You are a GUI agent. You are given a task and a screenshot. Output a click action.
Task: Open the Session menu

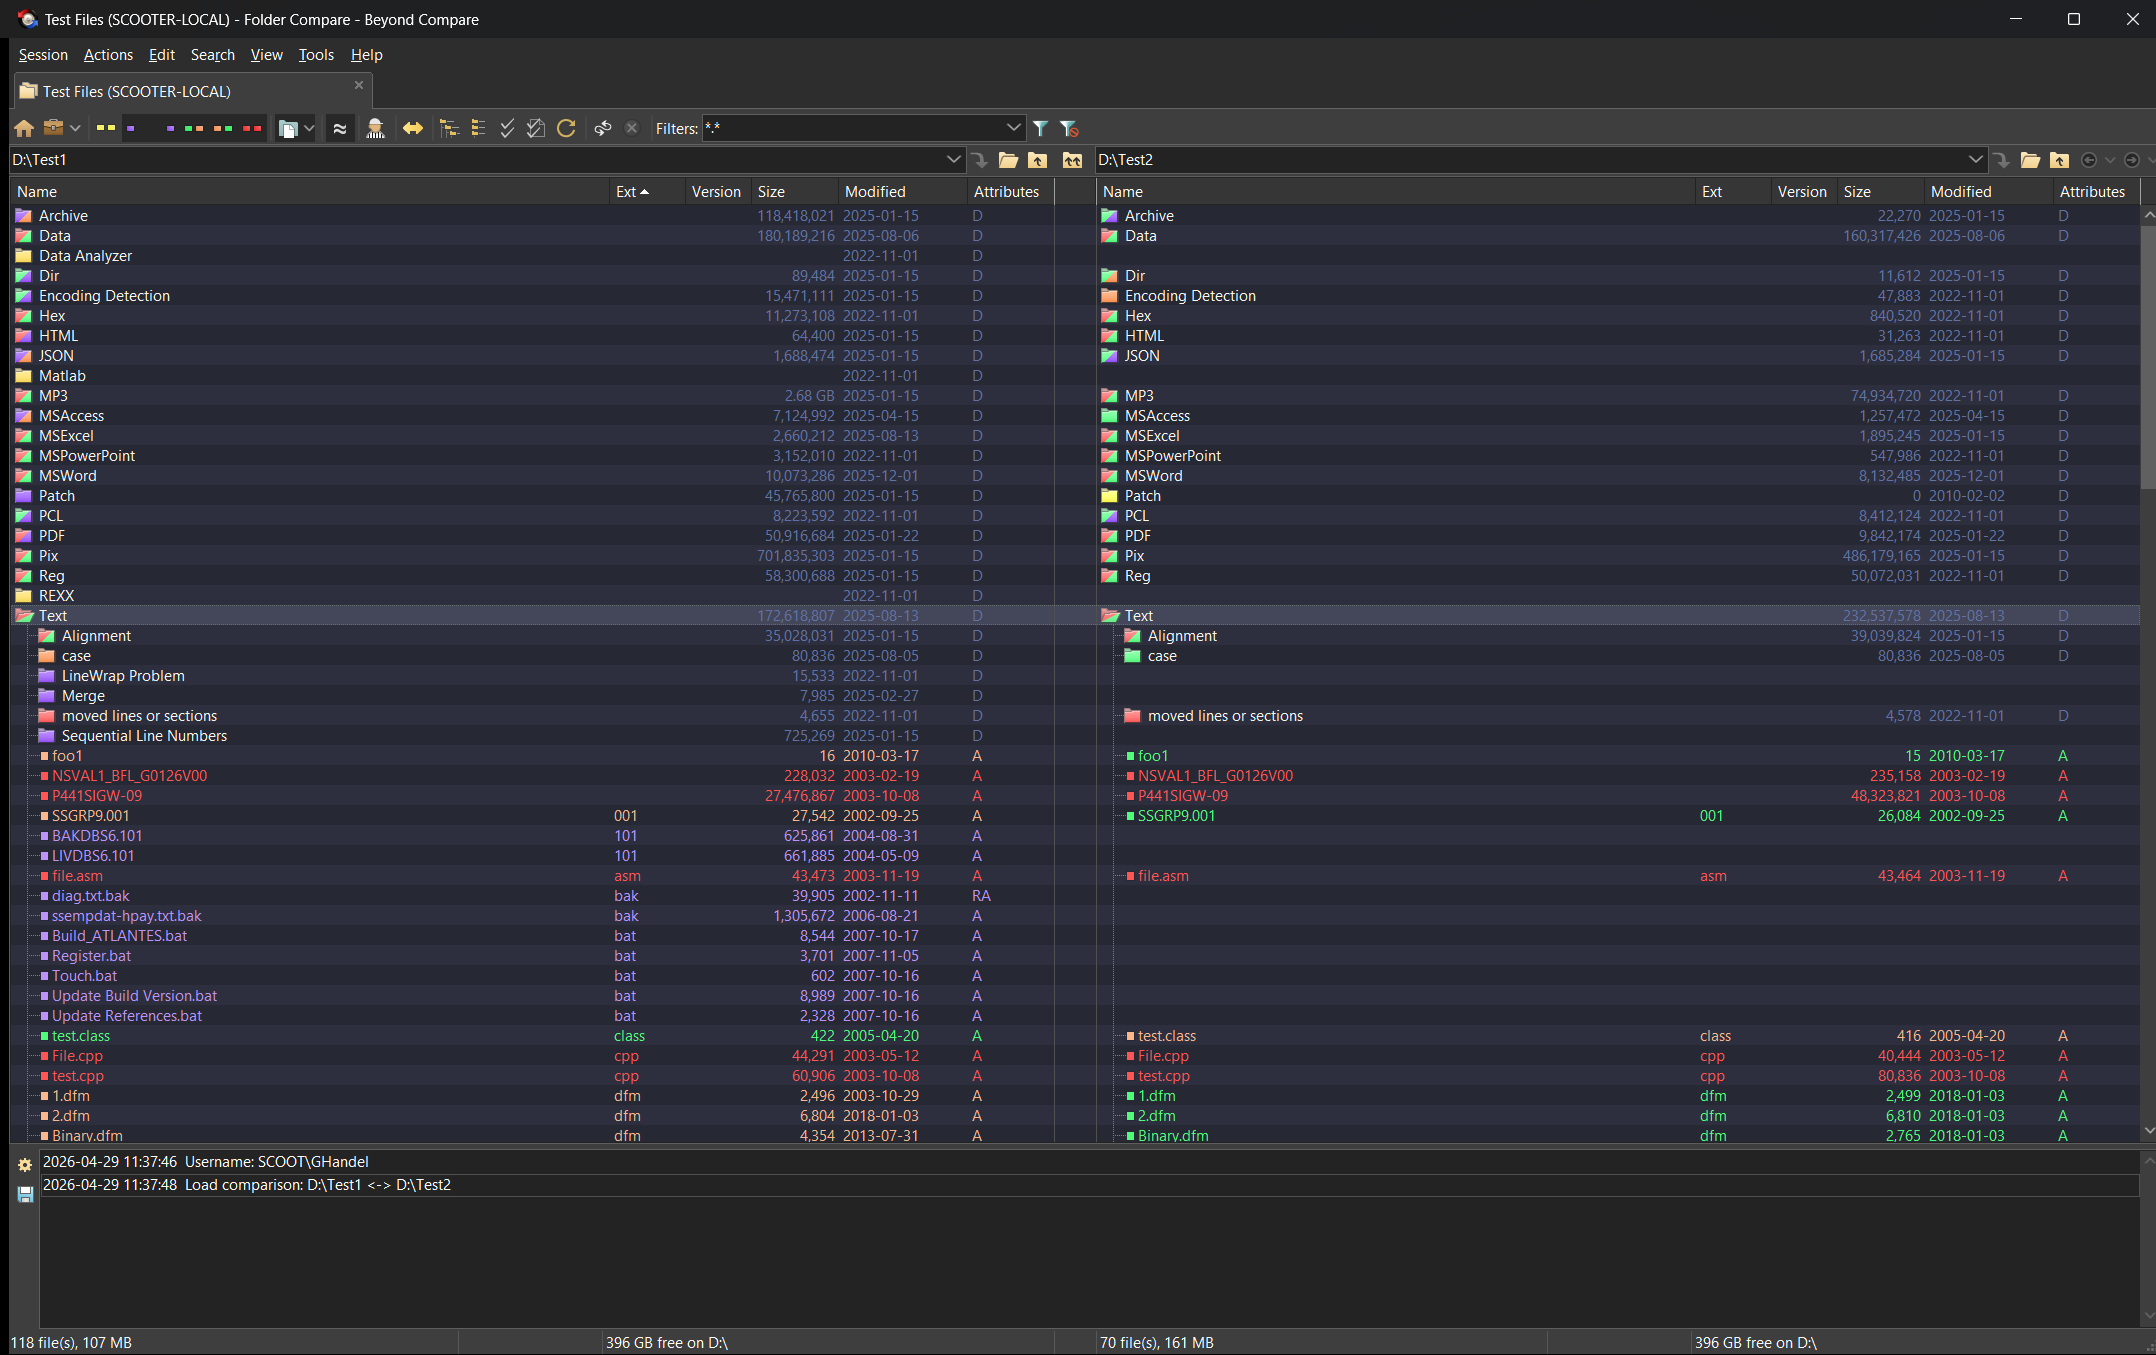click(43, 55)
